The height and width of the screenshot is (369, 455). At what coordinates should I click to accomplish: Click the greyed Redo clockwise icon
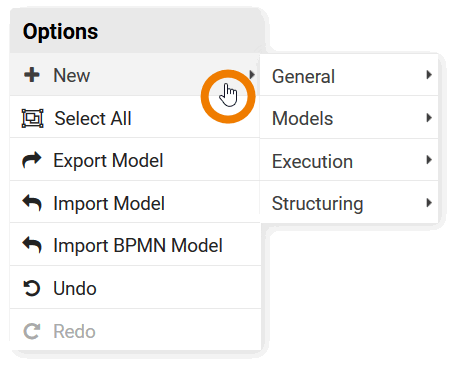(x=32, y=331)
